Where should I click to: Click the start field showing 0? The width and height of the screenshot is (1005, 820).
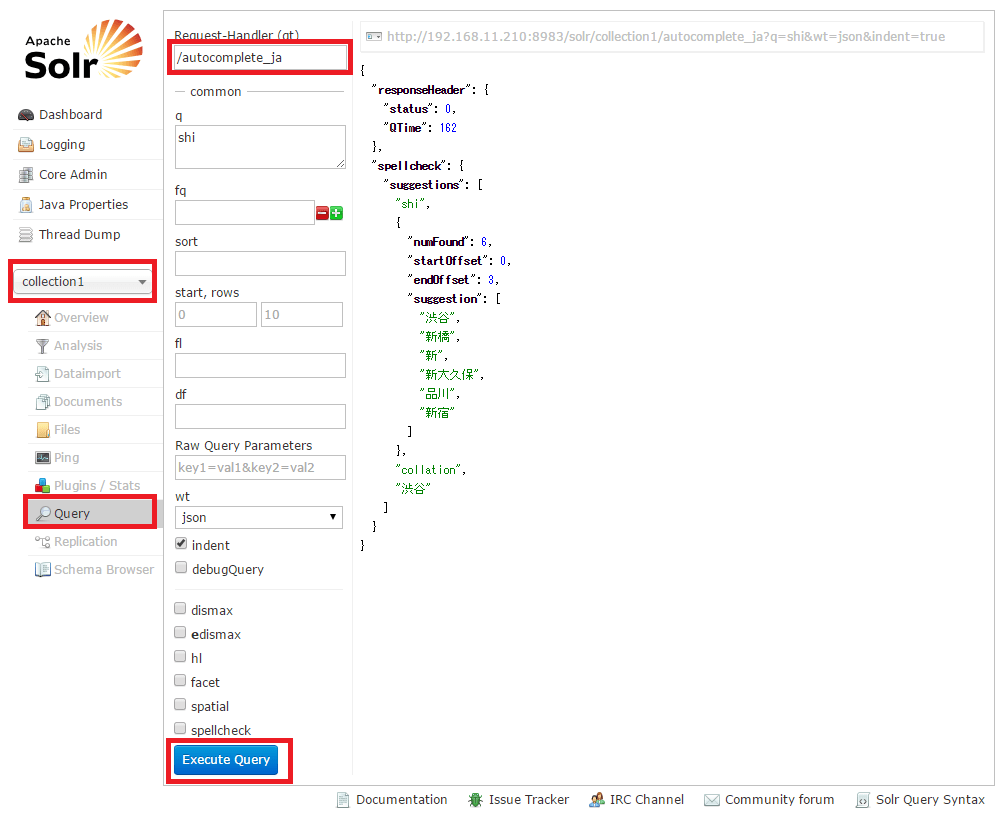tap(216, 315)
